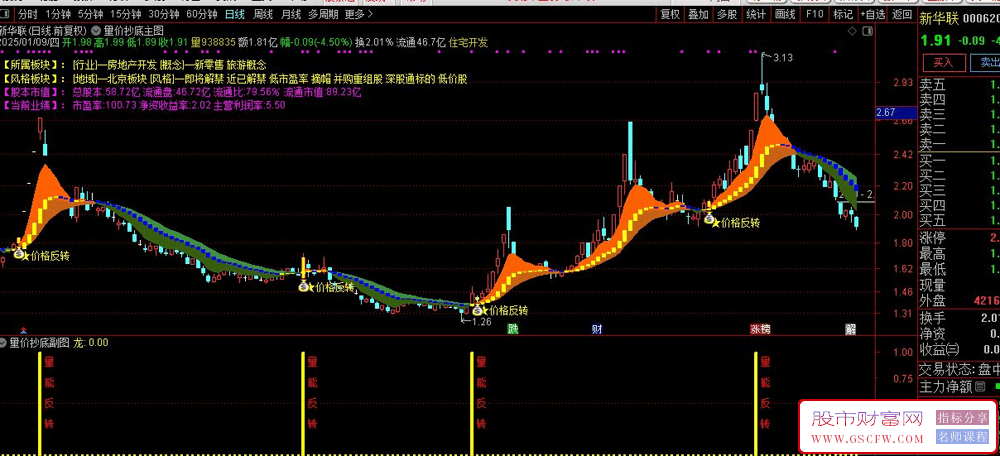Expand the 更多 period options
Screen dimensions: 1000x456
359,14
